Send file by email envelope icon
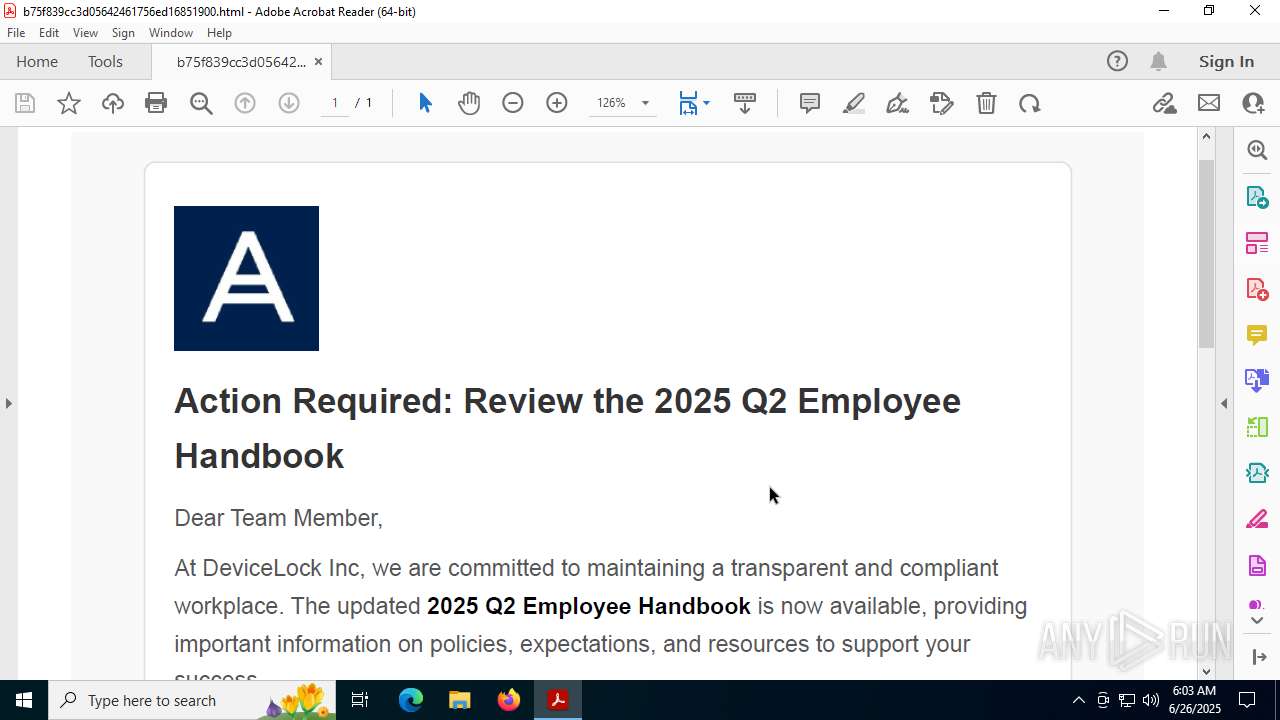1280x720 pixels. [1209, 103]
